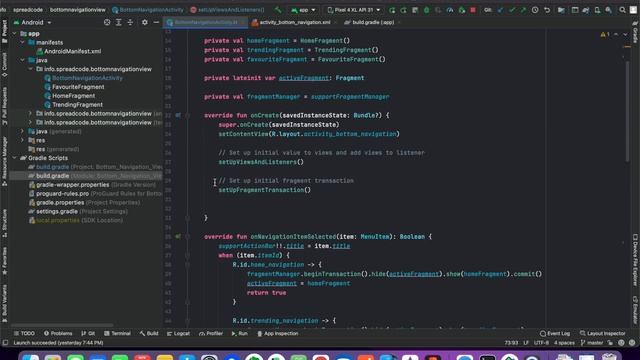Collapse the first info.spreadcode.bottomnavigationview package
The width and height of the screenshot is (640, 360).
click(x=31, y=69)
